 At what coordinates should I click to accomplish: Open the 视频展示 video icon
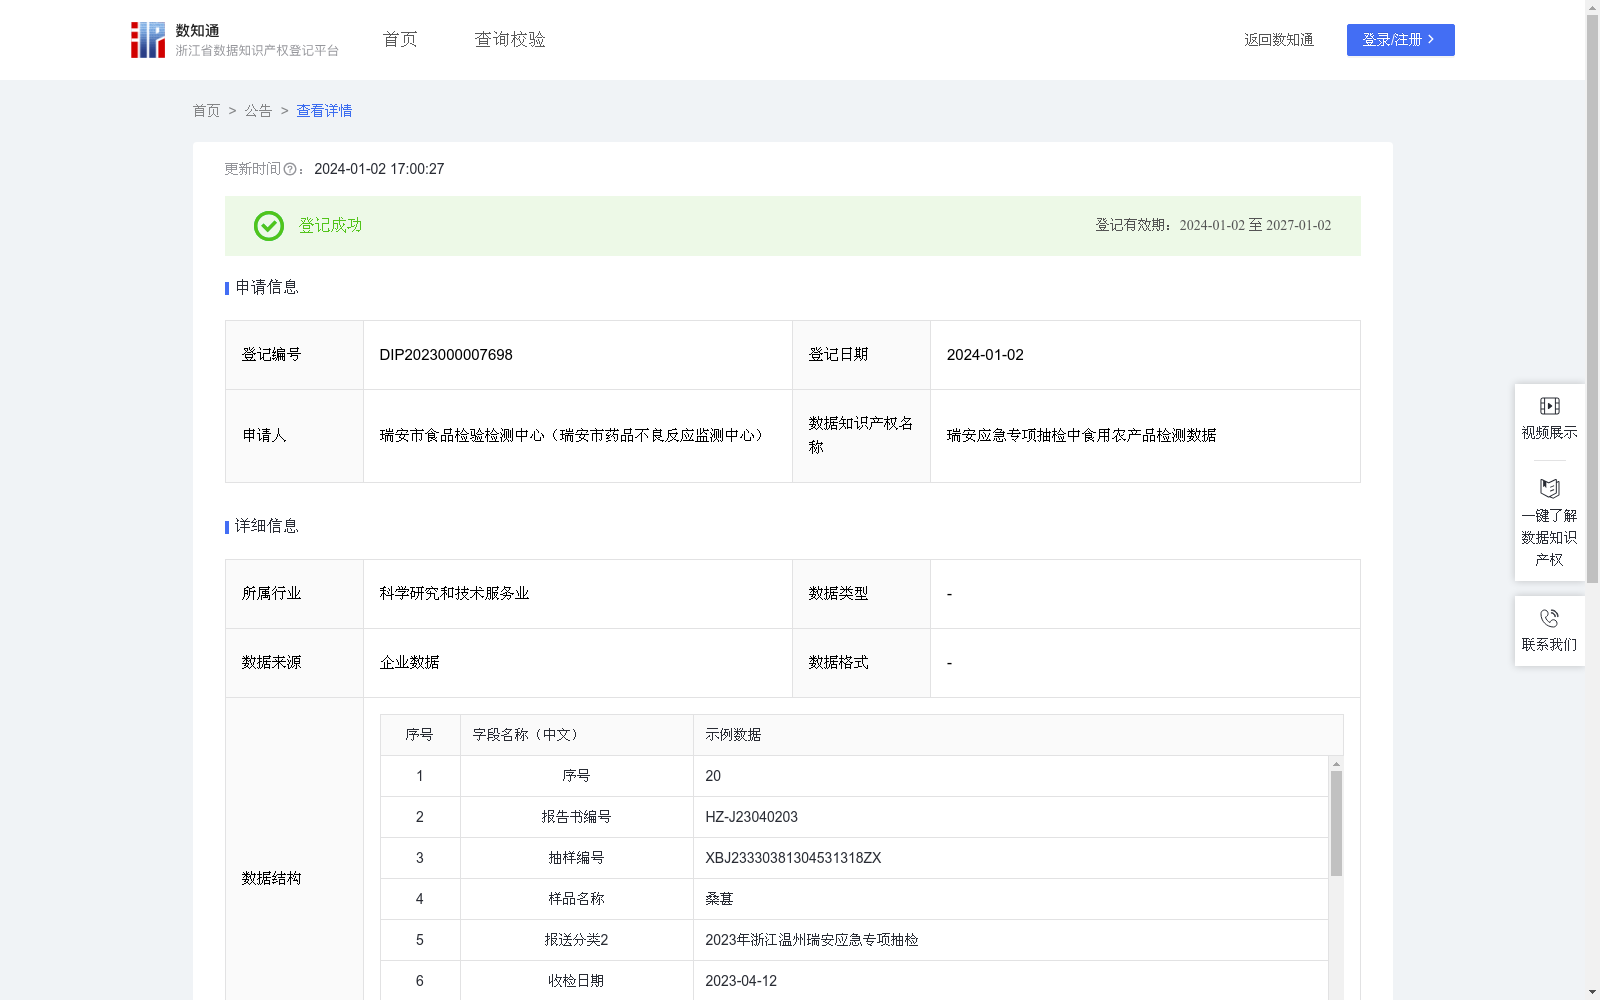click(x=1549, y=406)
